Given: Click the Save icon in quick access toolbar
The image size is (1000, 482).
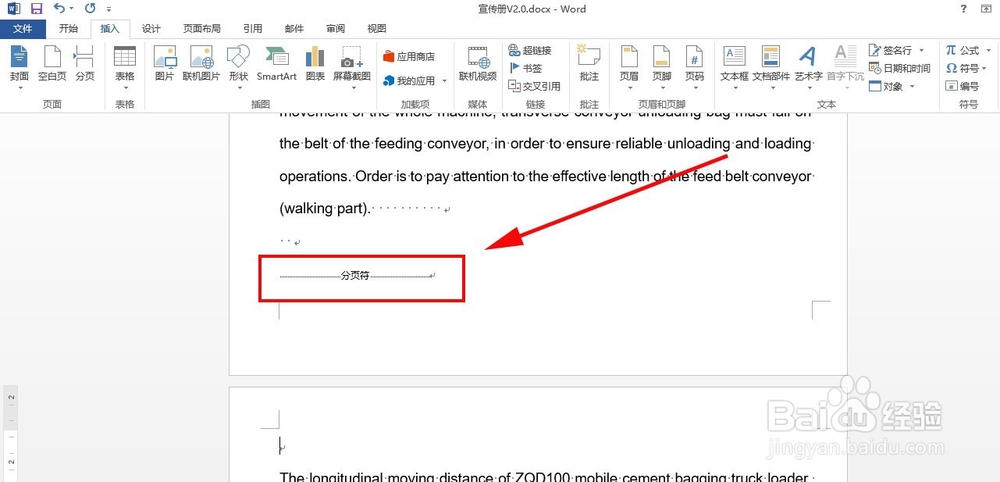Looking at the screenshot, I should point(36,9).
